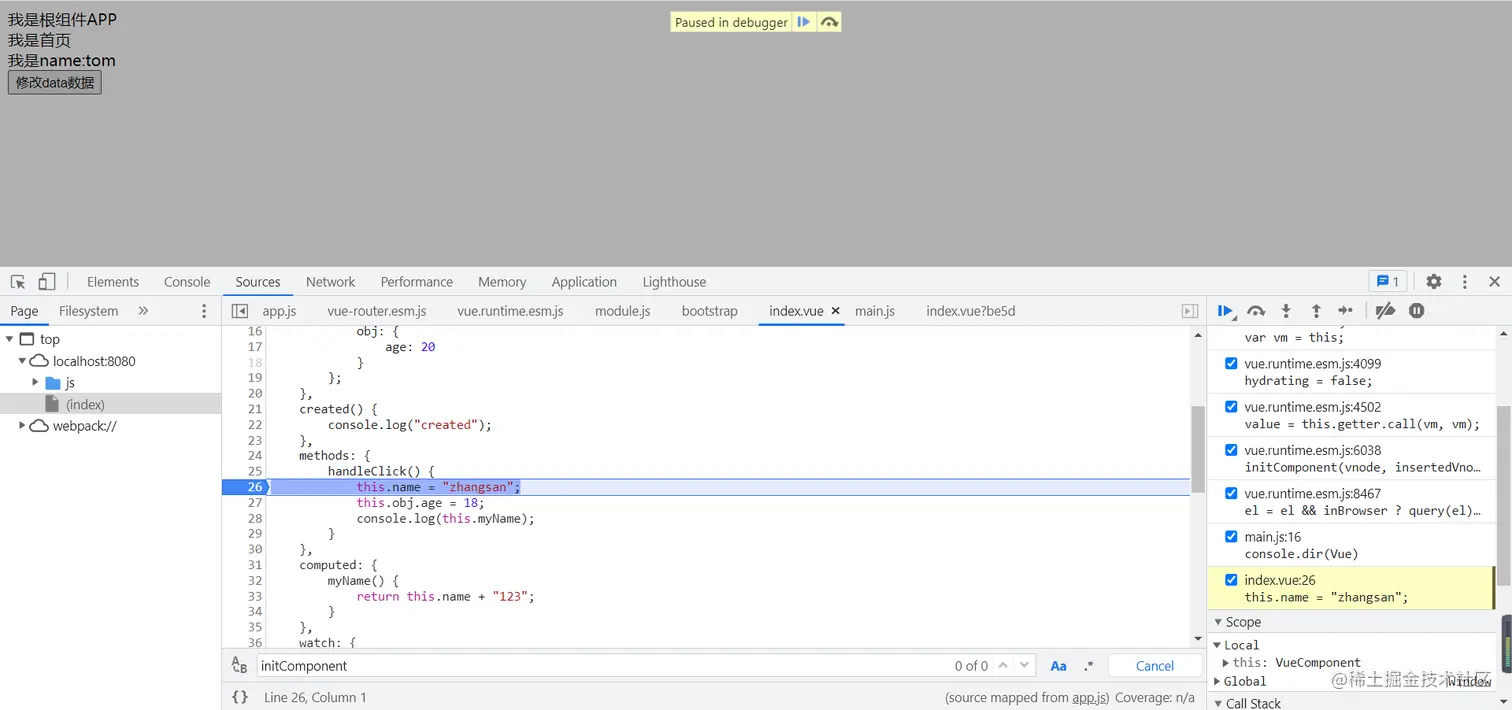1512x710 pixels.
Task: Open the app.js file tab
Action: (279, 311)
